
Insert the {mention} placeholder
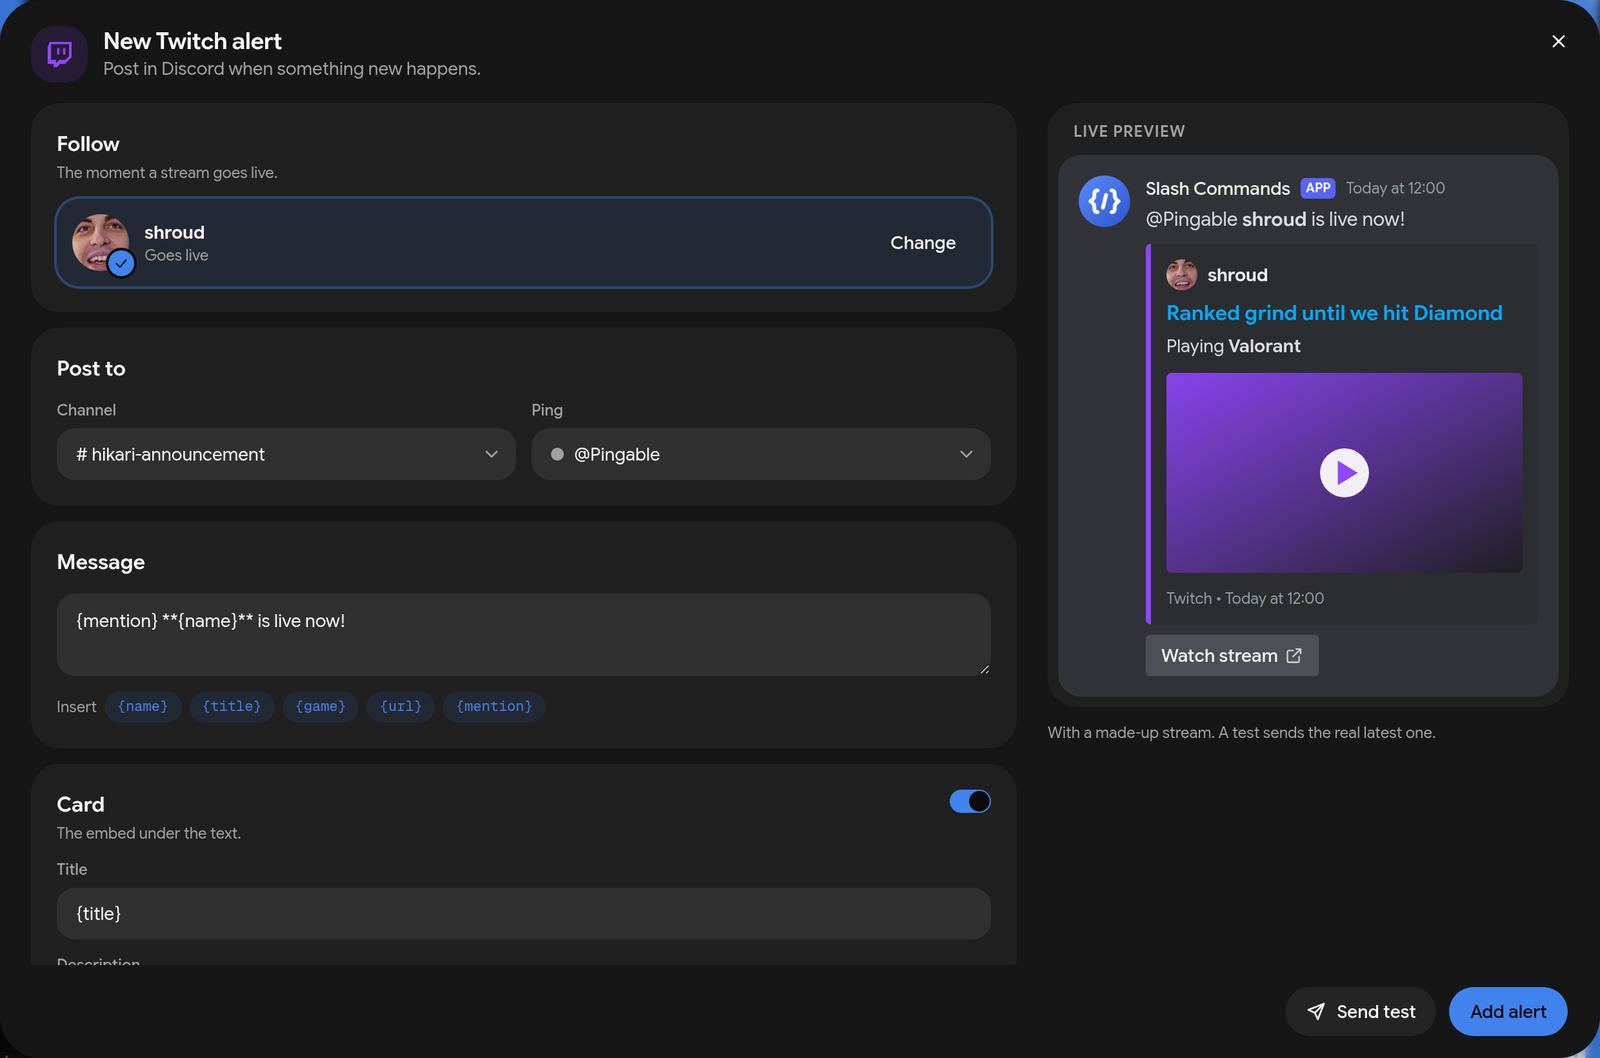click(494, 707)
